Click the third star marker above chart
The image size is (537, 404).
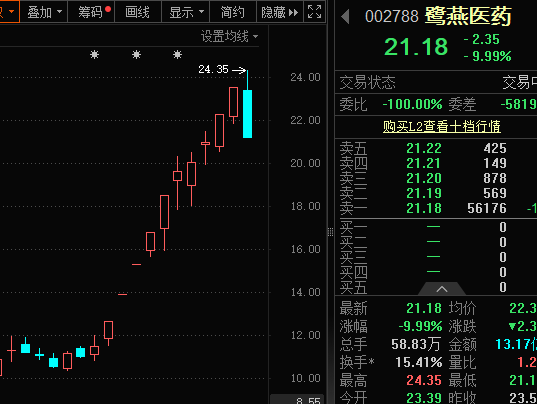[x=177, y=54]
